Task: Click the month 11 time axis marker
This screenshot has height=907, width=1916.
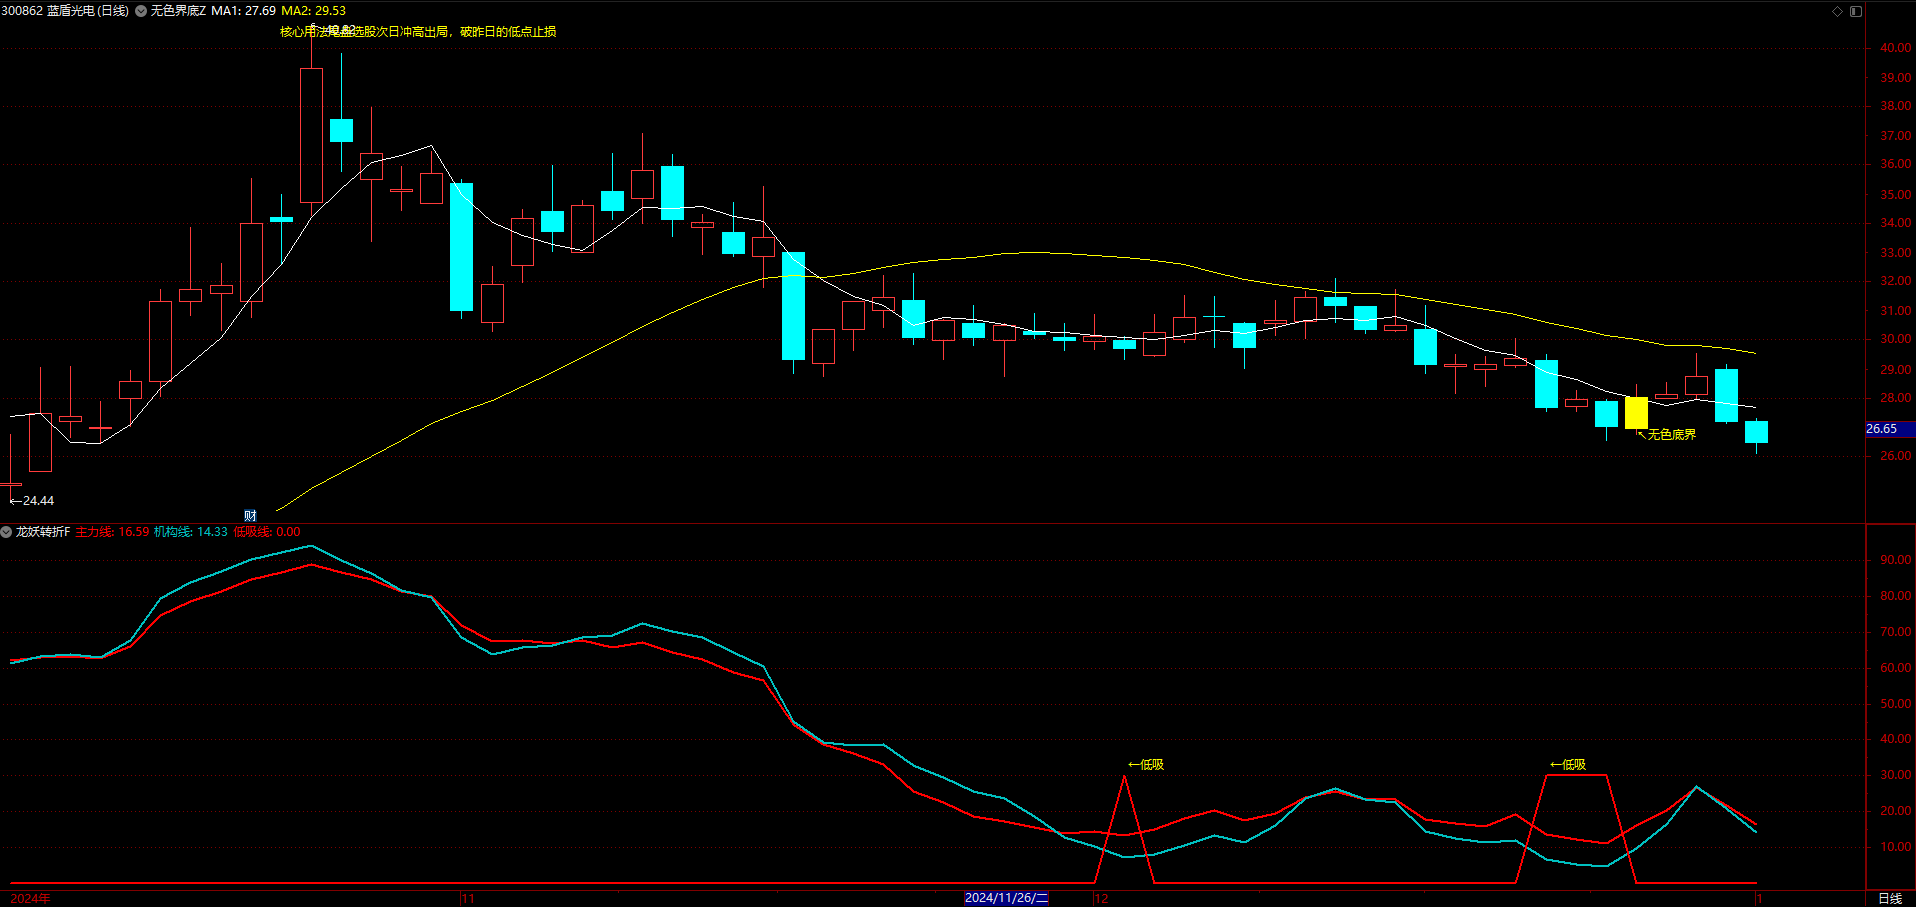Action: [468, 898]
